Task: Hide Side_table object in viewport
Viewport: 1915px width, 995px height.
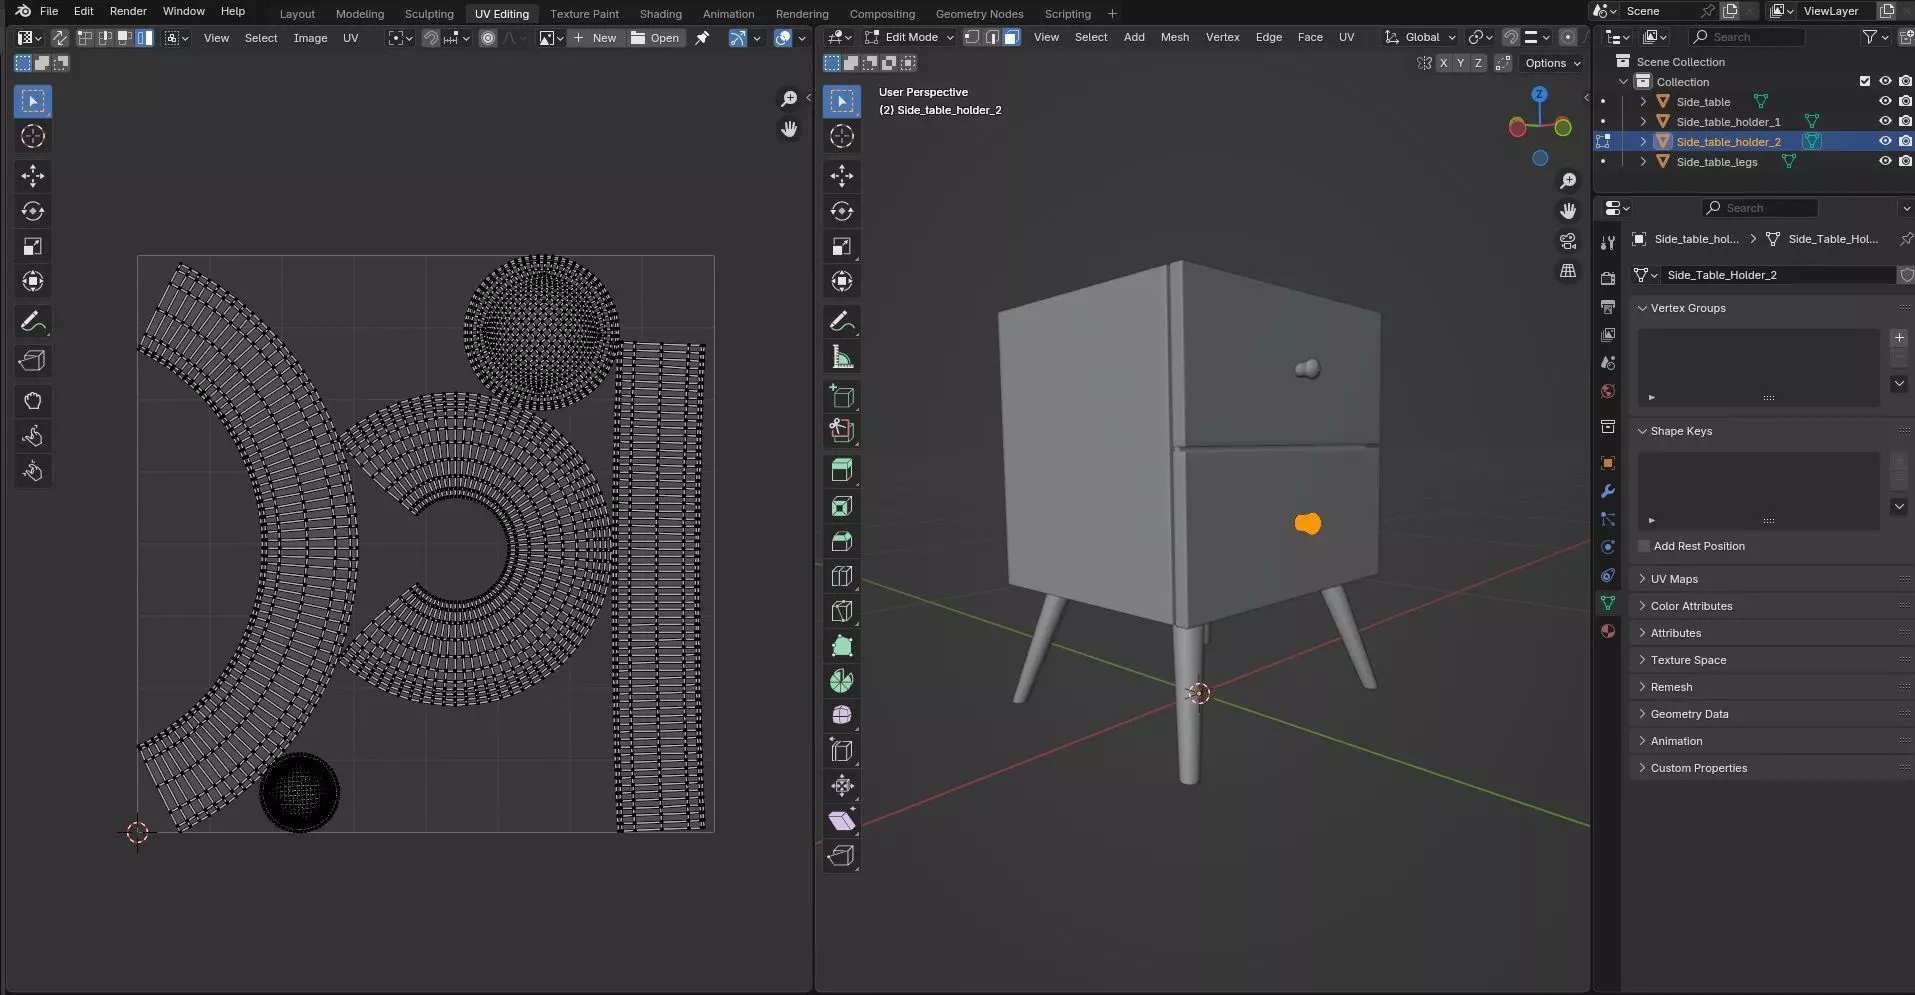Action: click(1885, 101)
